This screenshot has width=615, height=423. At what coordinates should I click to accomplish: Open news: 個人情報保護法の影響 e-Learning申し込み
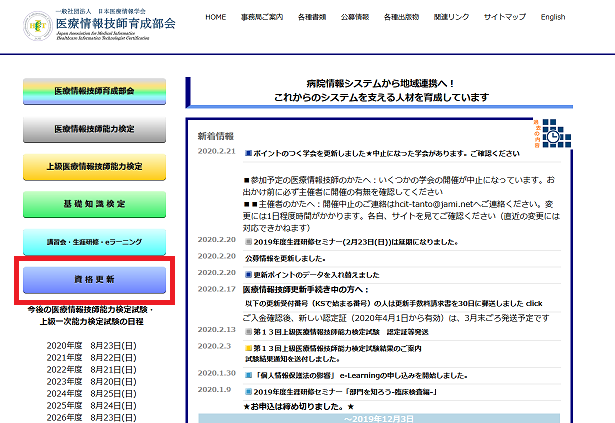coord(360,376)
